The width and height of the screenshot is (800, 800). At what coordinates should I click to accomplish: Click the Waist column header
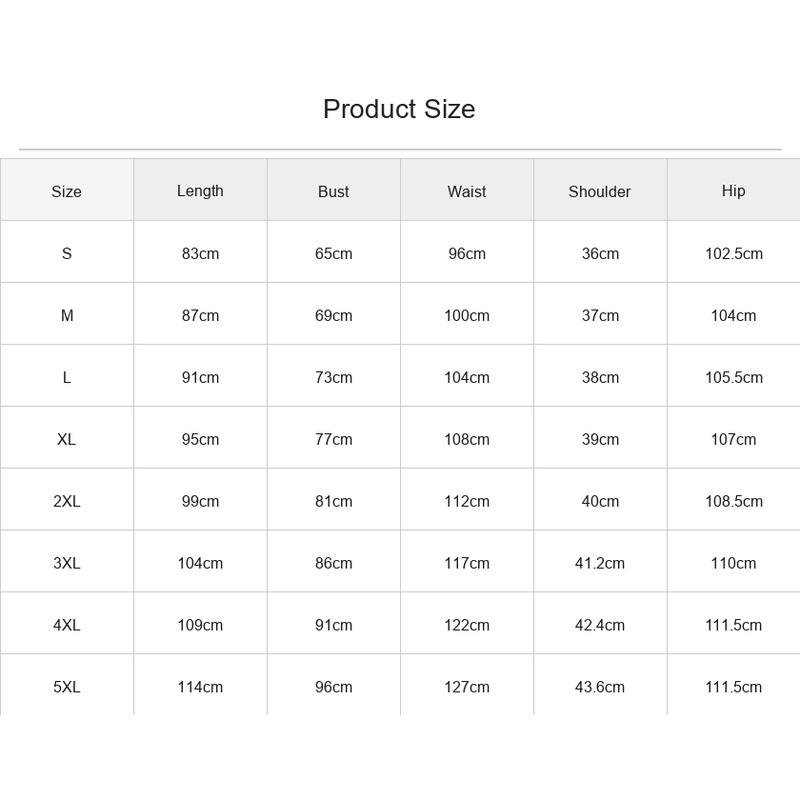(x=467, y=191)
